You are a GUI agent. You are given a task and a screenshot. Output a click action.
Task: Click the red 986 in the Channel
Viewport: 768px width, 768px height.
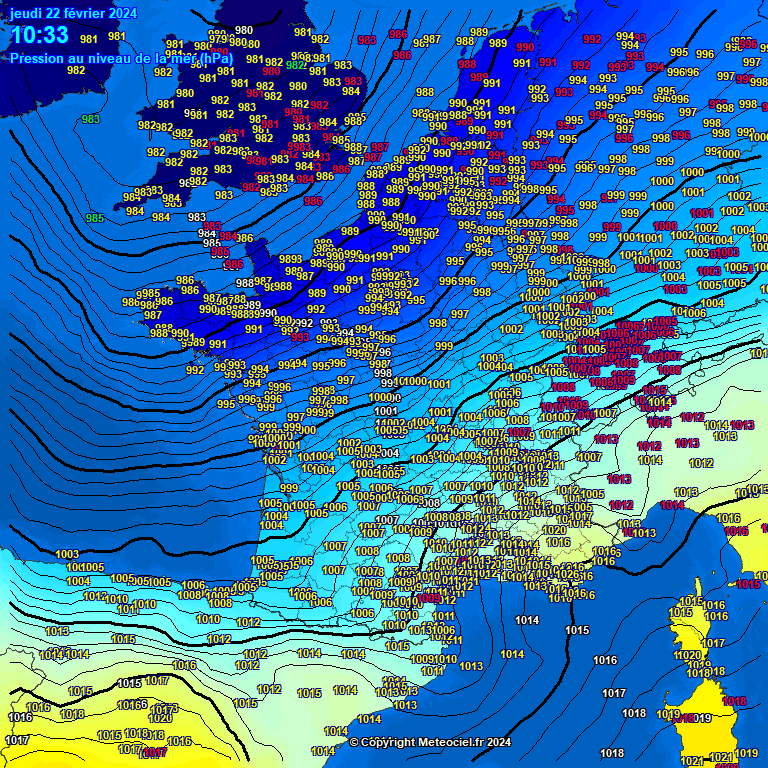tap(313, 201)
